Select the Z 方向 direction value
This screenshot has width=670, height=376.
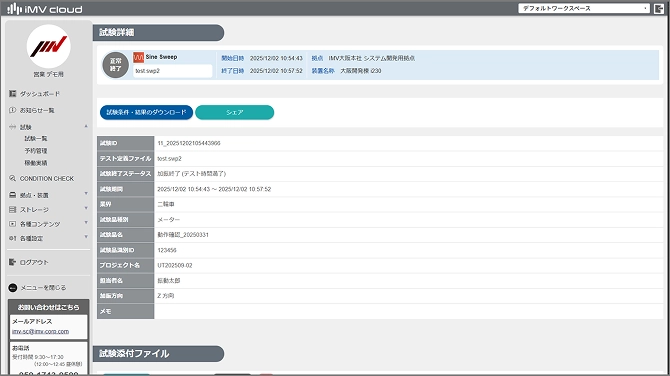pos(165,296)
